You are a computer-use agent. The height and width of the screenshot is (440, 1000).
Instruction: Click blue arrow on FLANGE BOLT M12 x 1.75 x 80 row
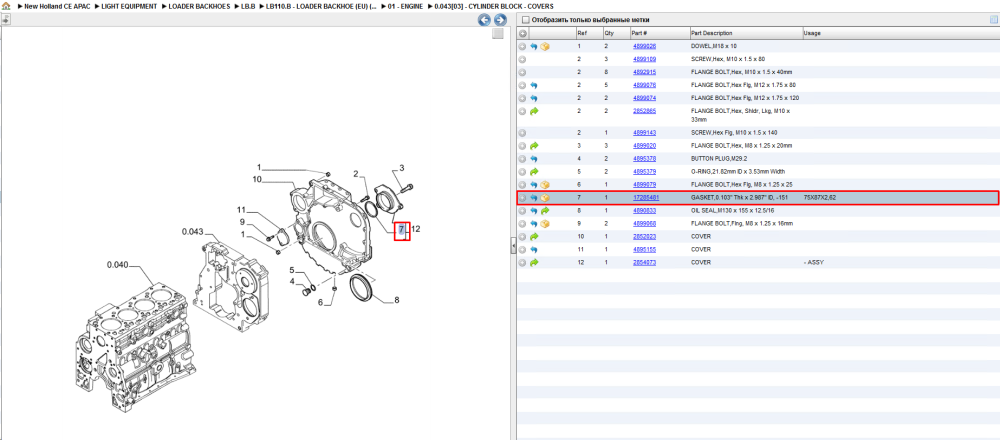(534, 85)
